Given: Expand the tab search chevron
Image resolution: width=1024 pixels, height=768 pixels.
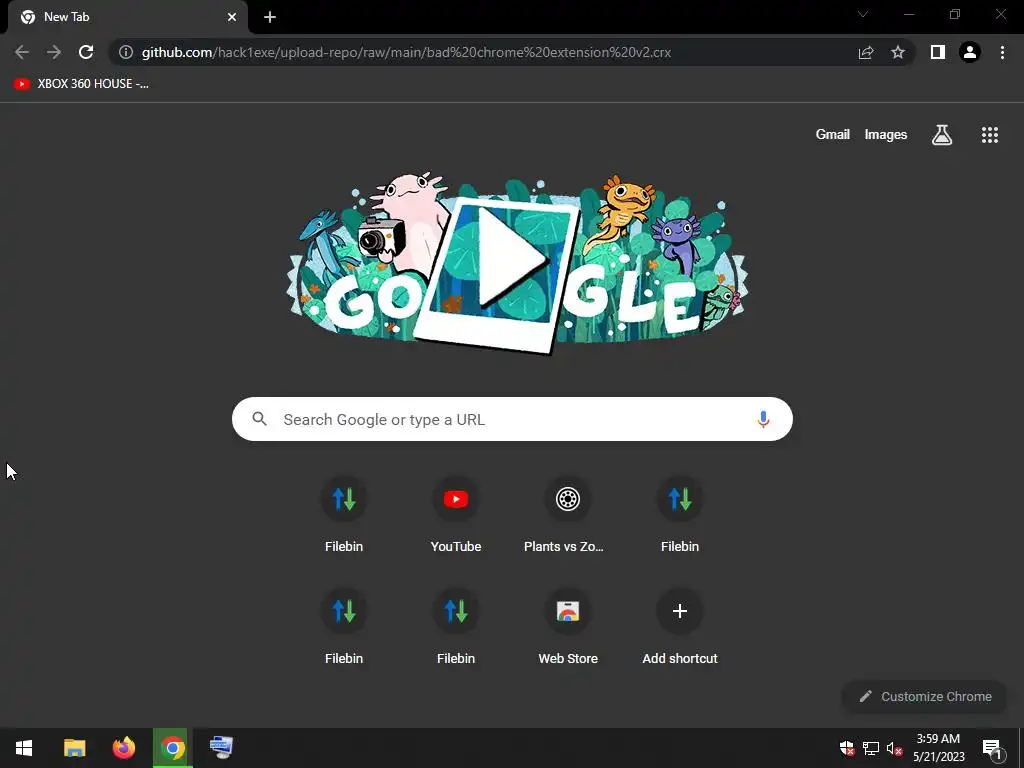Looking at the screenshot, I should click(x=863, y=14).
